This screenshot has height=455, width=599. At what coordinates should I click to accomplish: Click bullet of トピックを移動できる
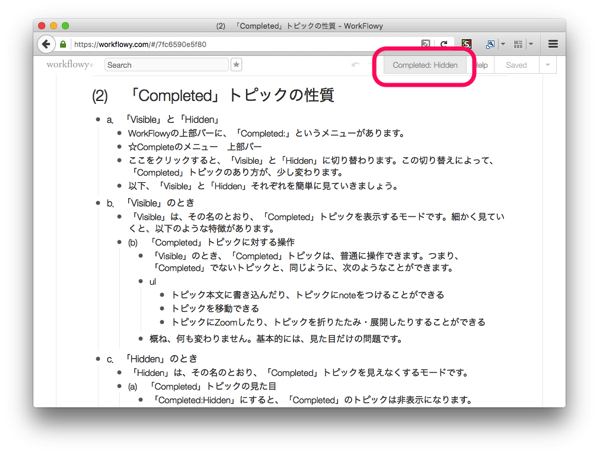tap(162, 308)
